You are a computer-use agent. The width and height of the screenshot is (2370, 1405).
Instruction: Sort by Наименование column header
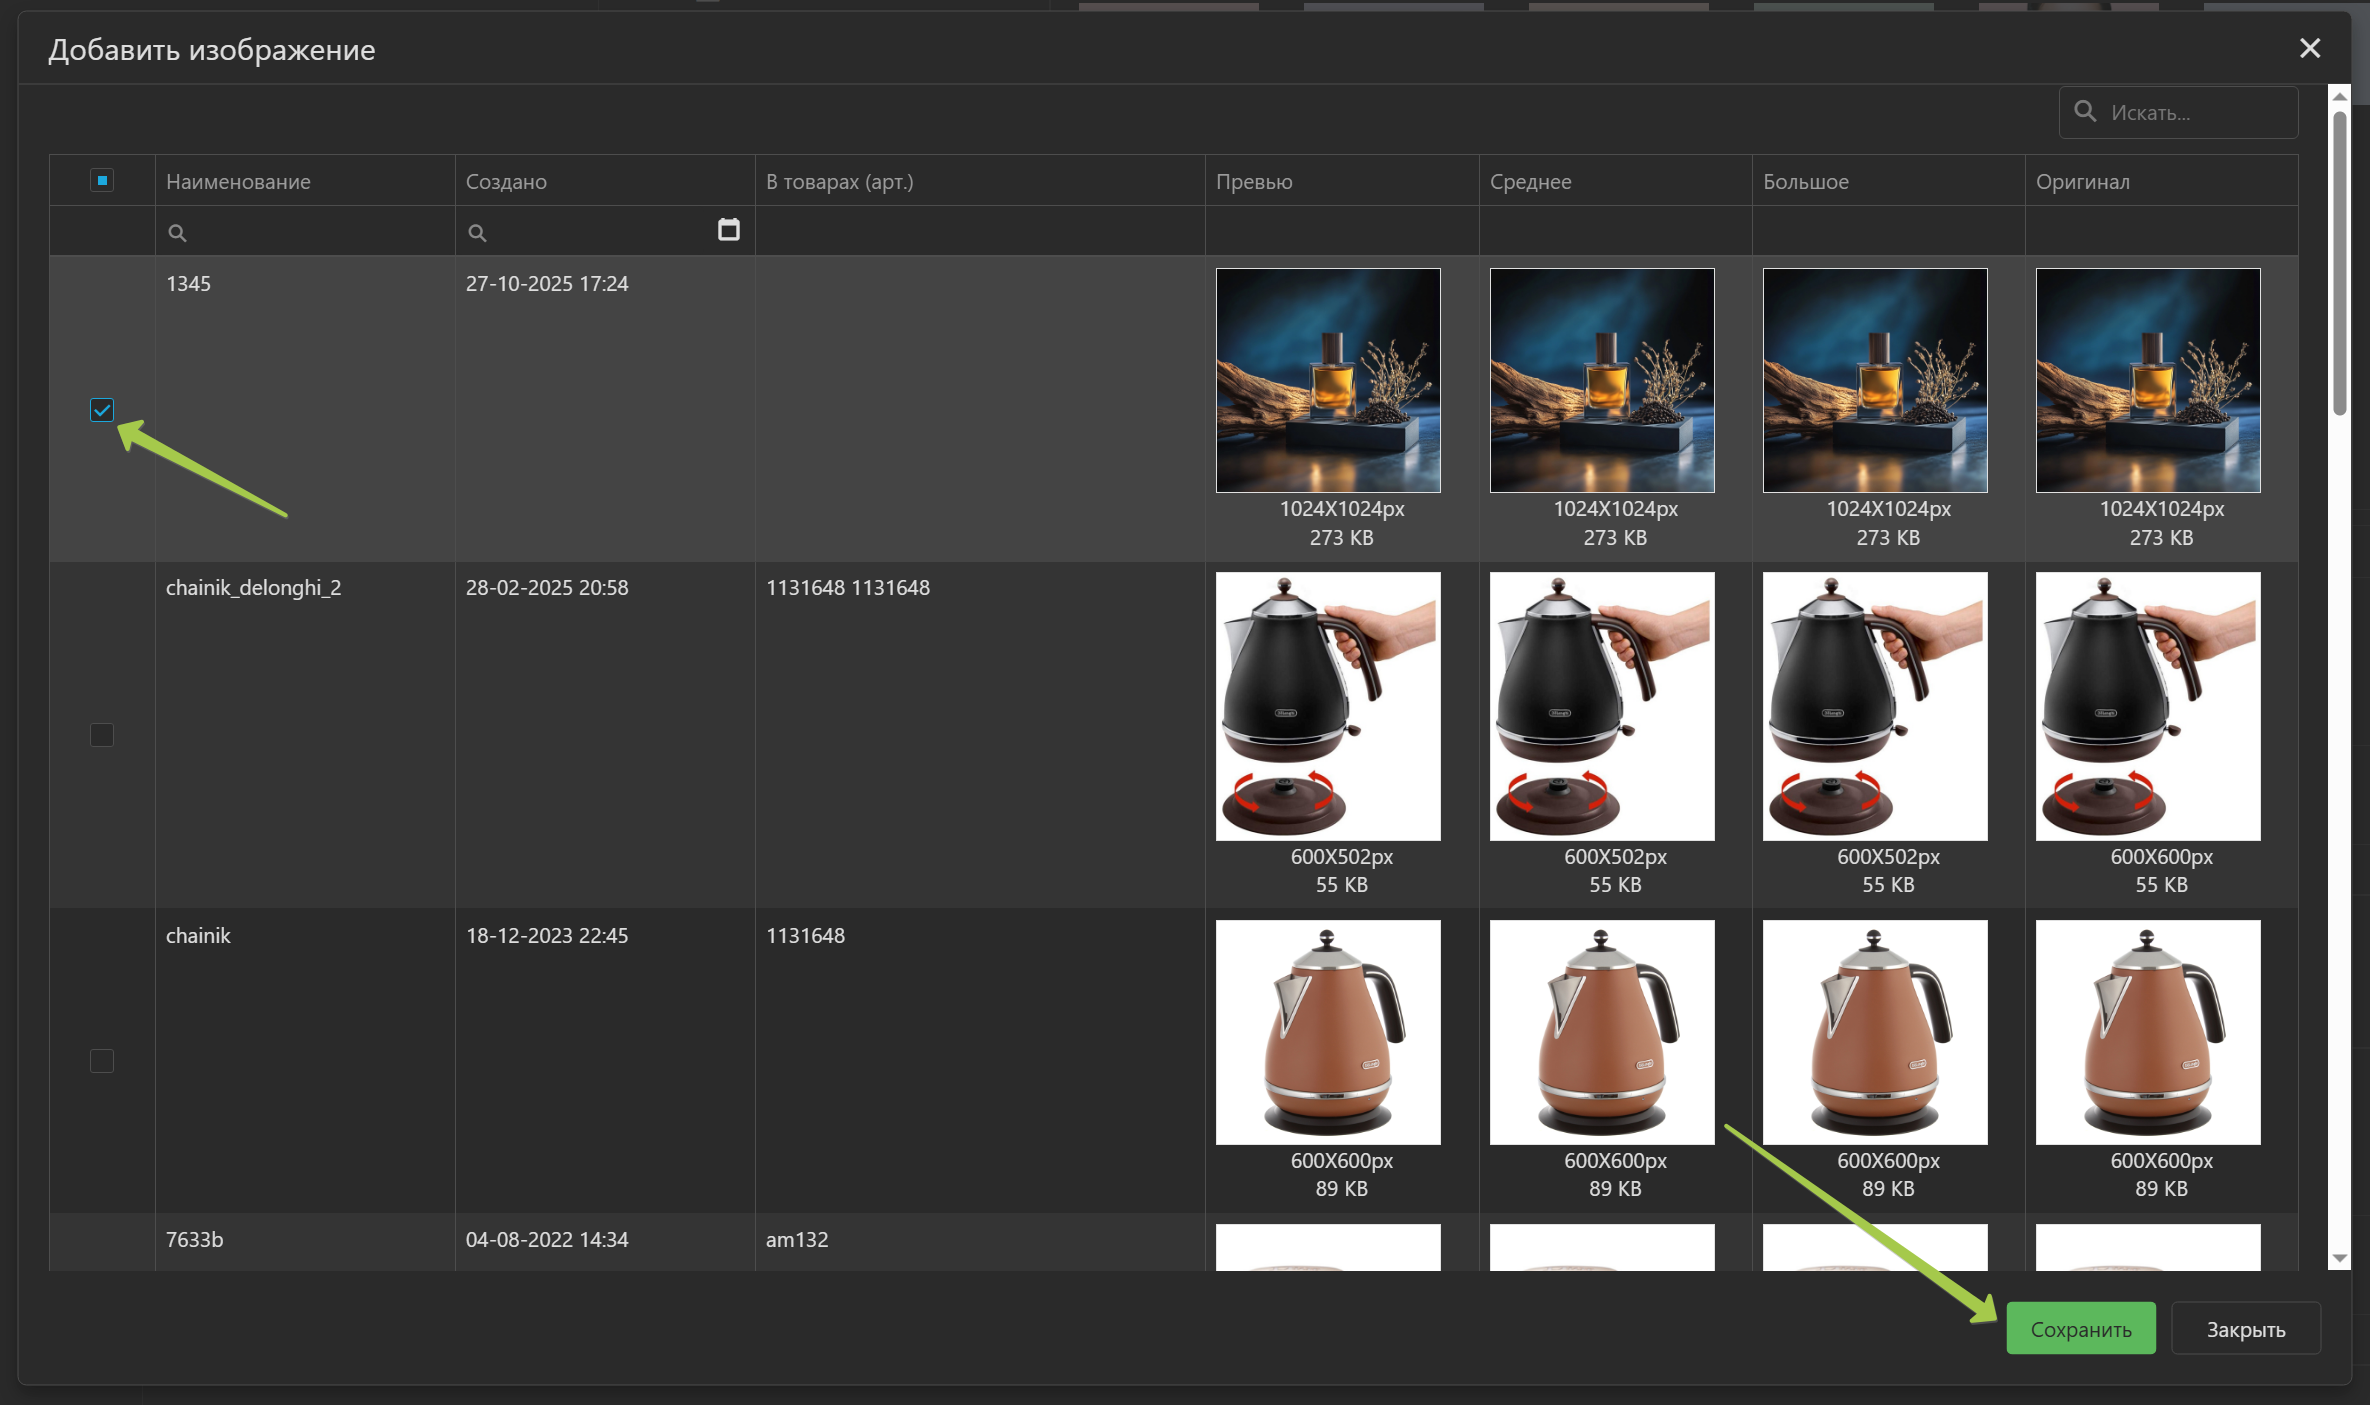[238, 182]
